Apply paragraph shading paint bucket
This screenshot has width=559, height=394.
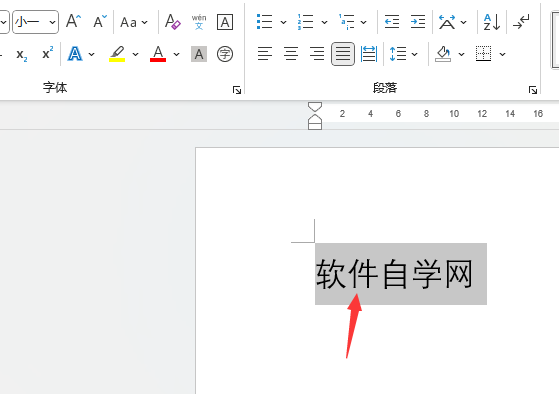(443, 54)
